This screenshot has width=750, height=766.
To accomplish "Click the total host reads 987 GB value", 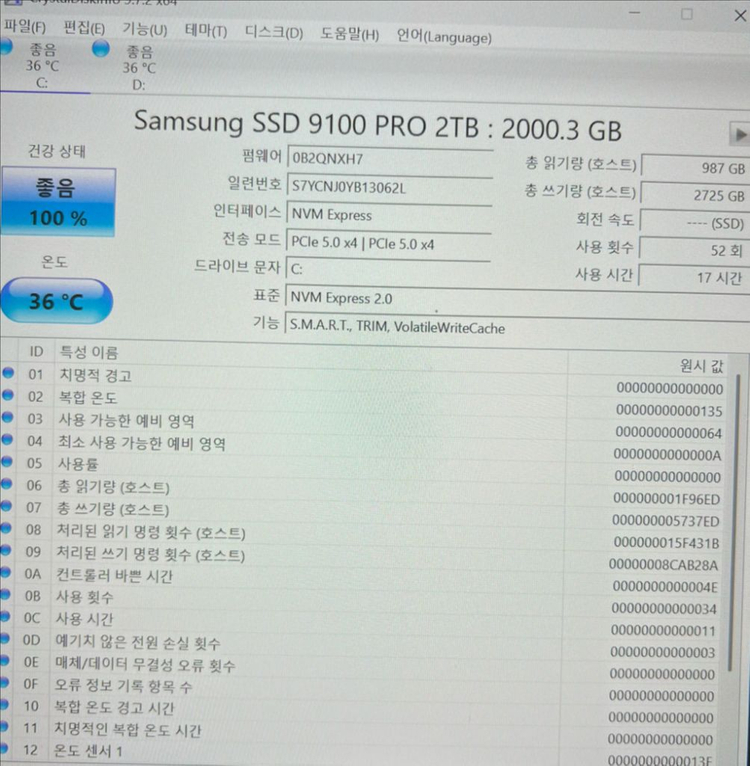I will coord(695,168).
